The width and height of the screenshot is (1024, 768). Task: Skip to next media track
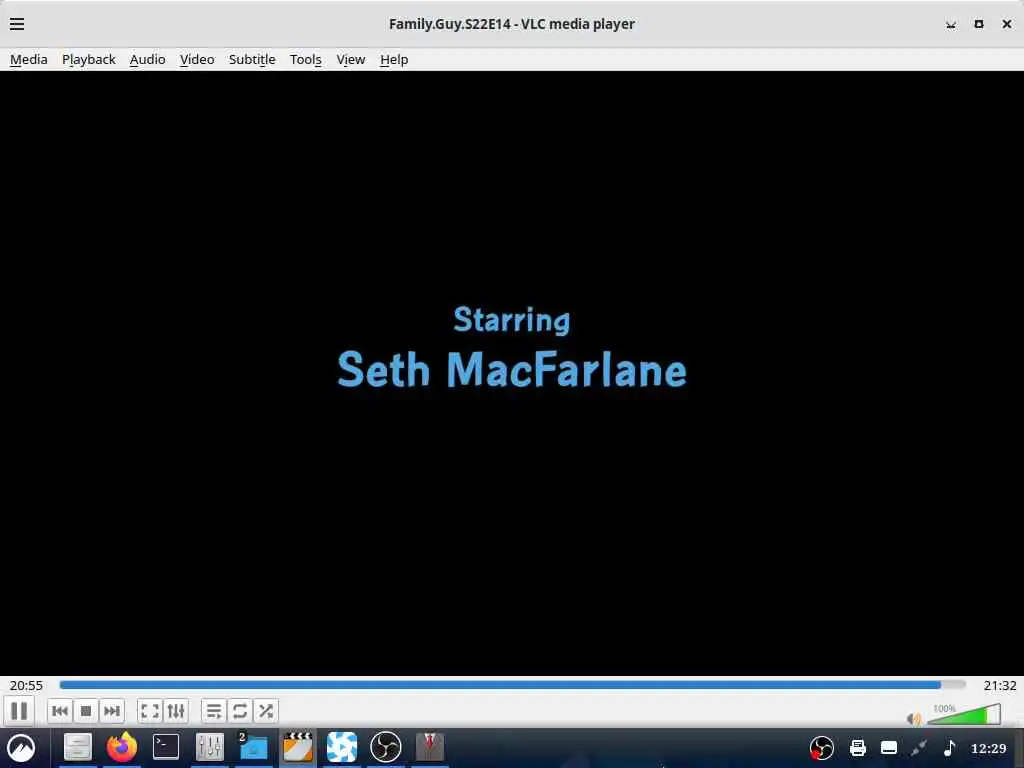[x=112, y=711]
